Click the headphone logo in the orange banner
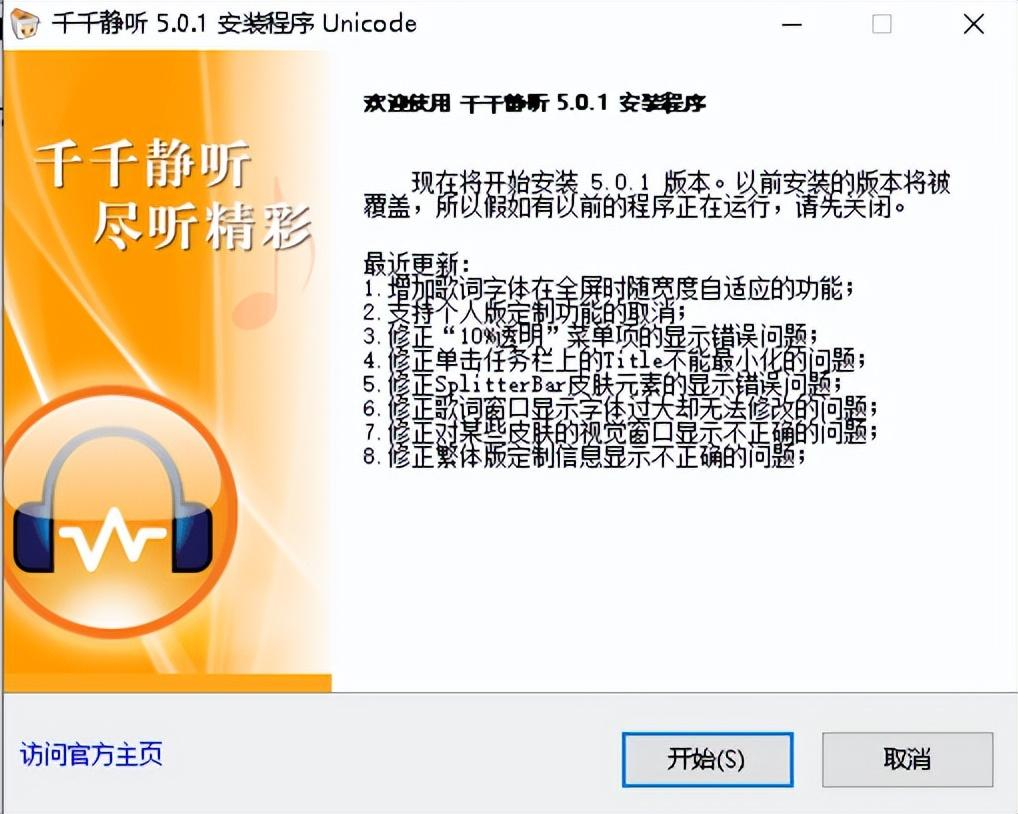This screenshot has height=814, width=1018. (114, 511)
